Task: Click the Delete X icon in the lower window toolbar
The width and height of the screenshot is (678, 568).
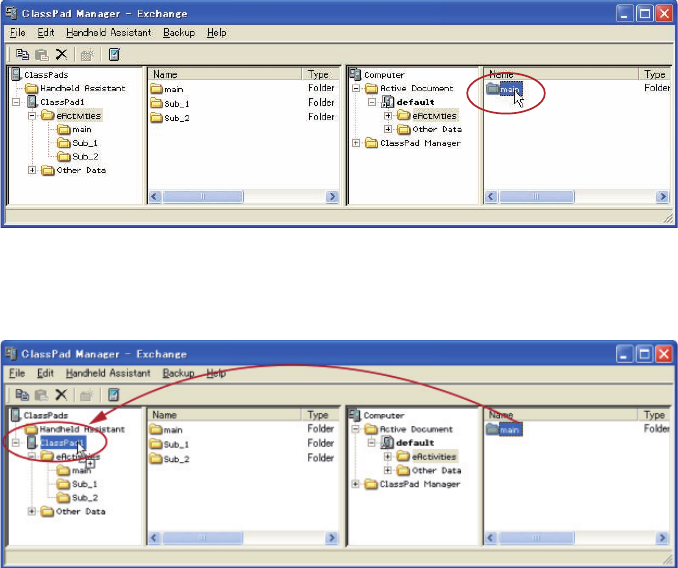Action: click(x=61, y=395)
